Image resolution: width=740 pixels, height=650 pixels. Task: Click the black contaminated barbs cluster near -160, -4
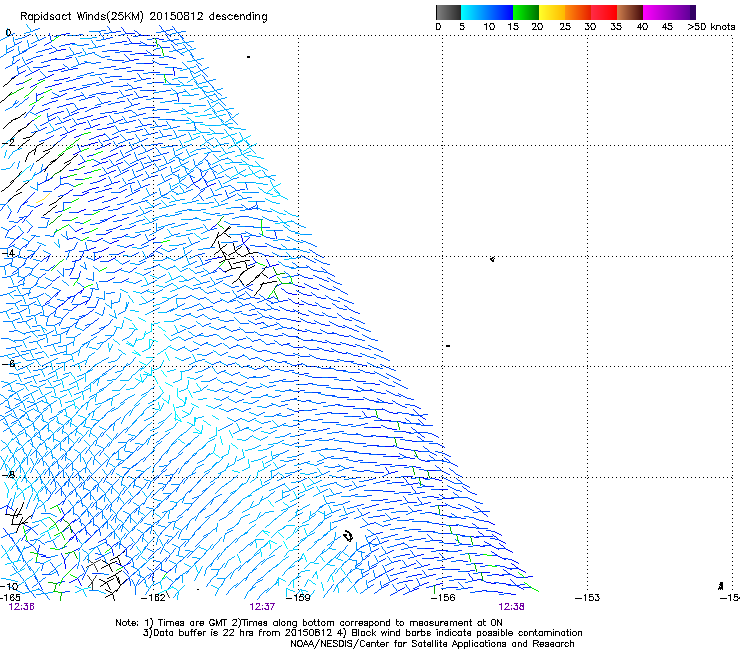243,260
